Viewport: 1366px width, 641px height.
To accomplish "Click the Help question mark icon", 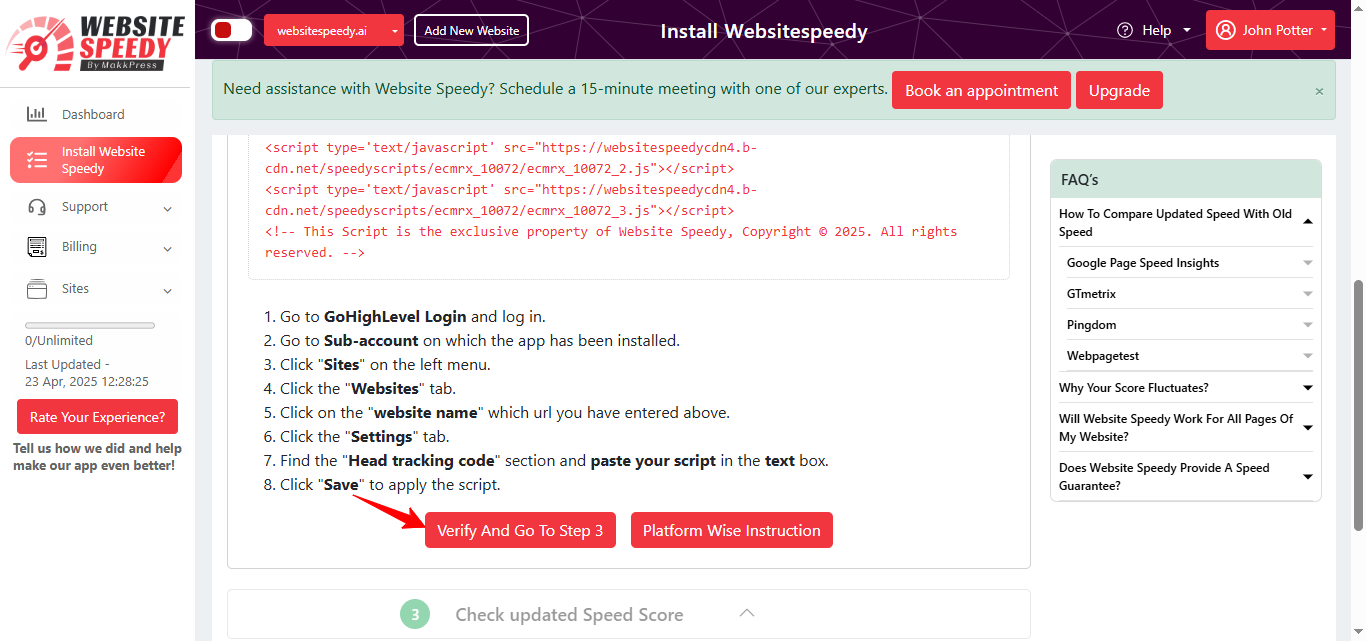I will tap(1125, 30).
